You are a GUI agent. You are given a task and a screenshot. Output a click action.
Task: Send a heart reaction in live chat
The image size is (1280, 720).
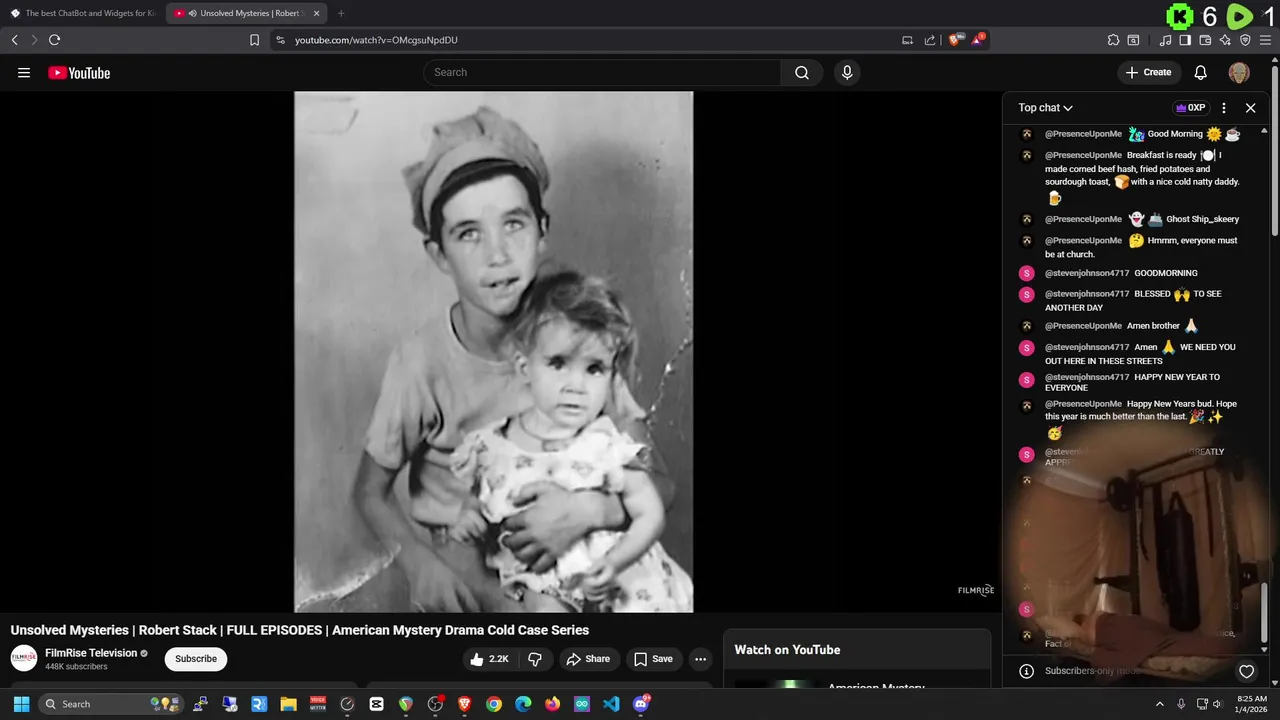[1246, 671]
